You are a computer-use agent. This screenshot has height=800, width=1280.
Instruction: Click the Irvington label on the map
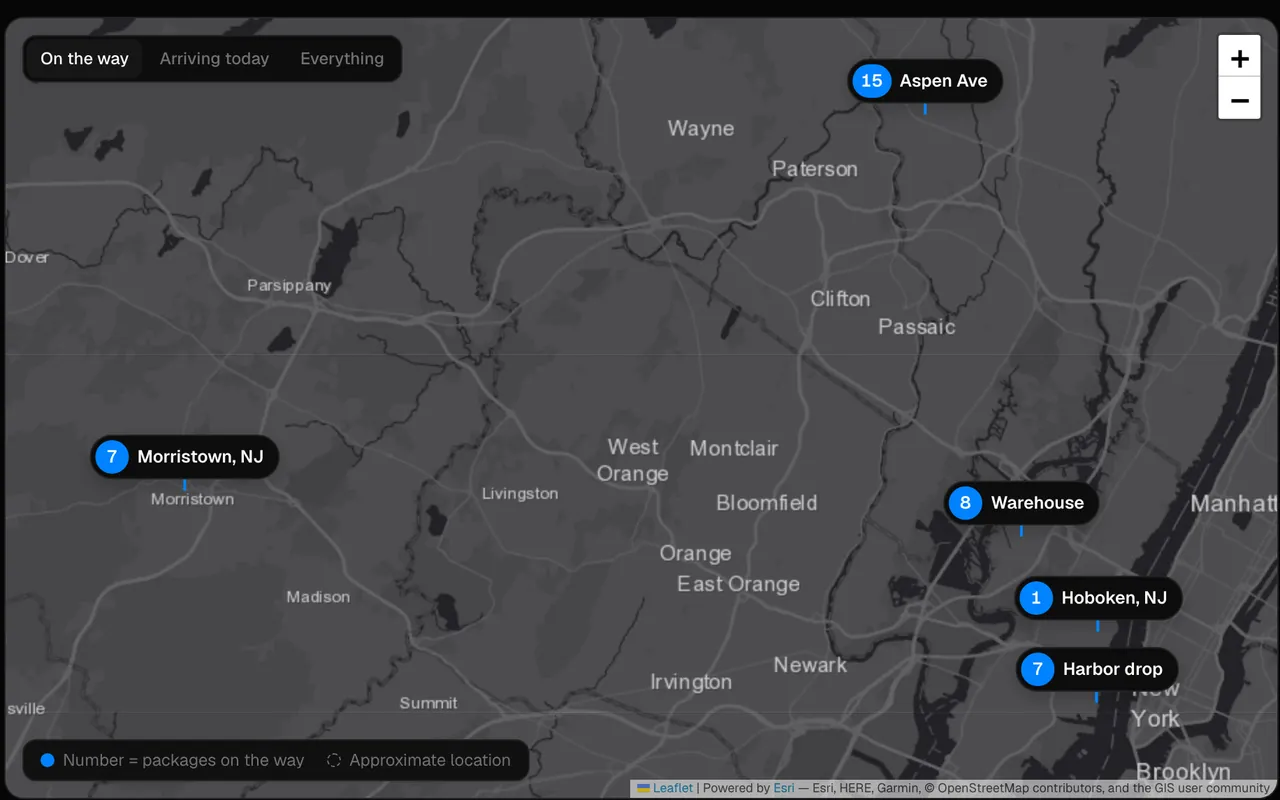tap(691, 682)
